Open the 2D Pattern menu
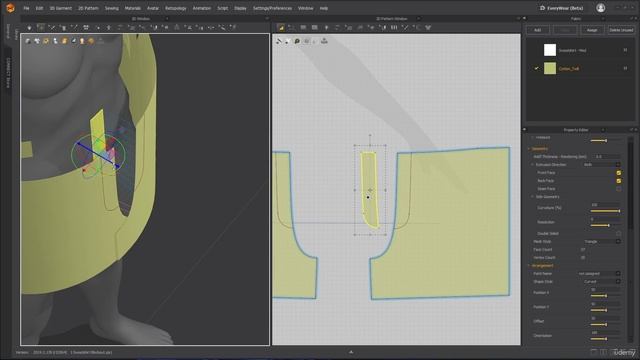 pyautogui.click(x=88, y=8)
